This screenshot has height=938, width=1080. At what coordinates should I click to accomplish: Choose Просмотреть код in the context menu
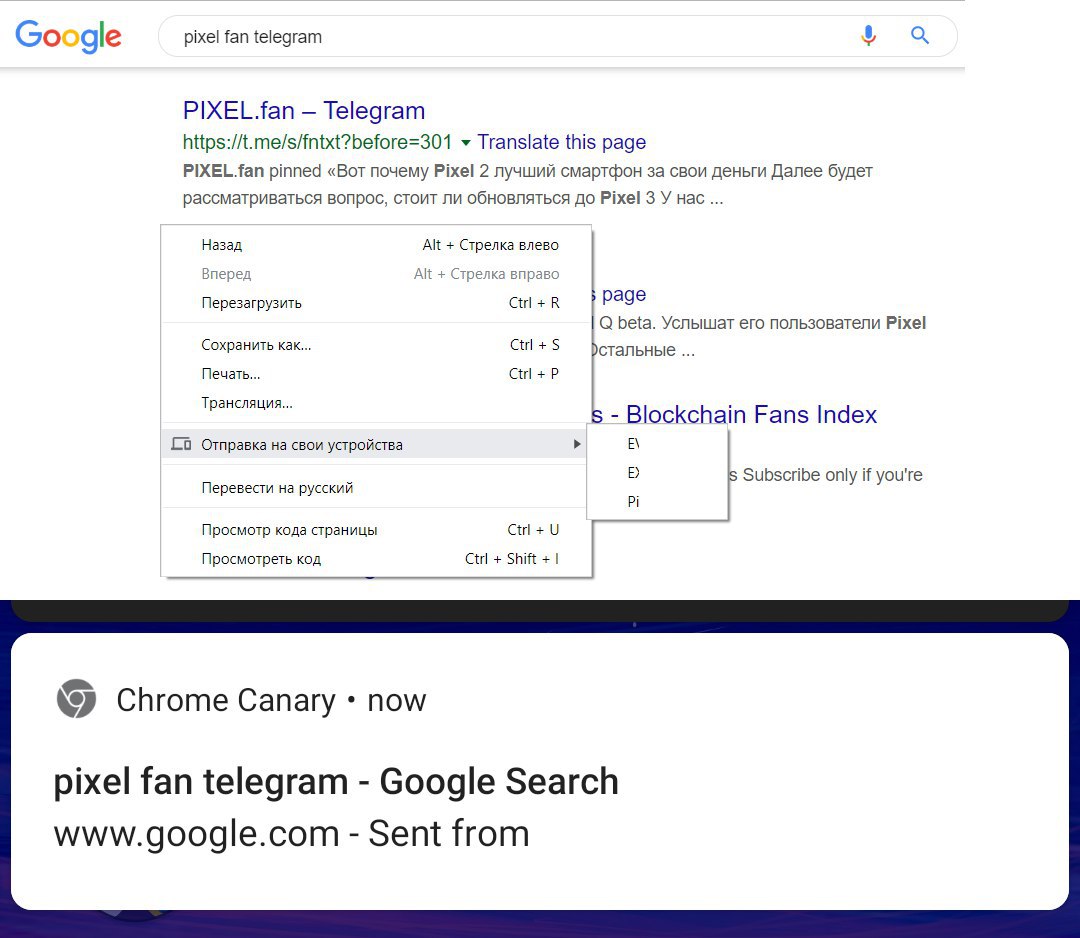(x=377, y=559)
